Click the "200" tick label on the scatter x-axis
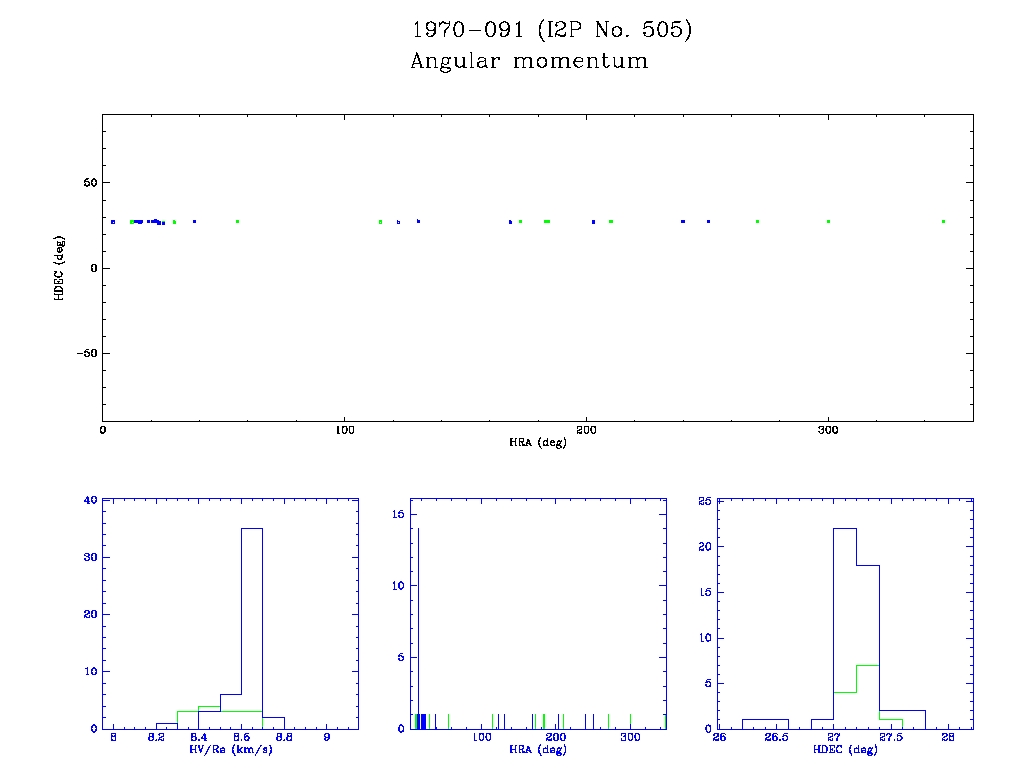This screenshot has width=1024, height=768. point(586,430)
